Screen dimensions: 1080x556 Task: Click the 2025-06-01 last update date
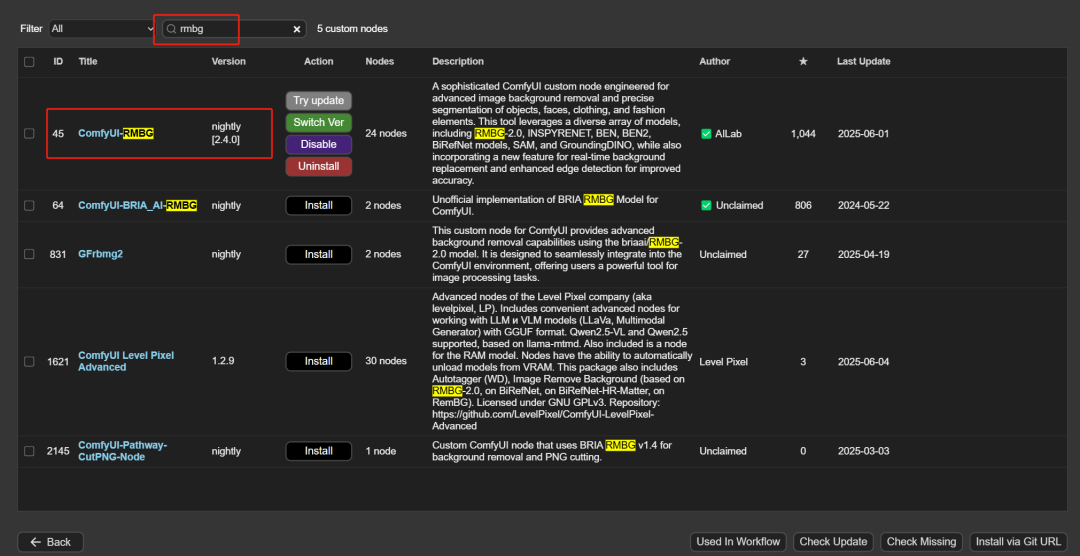[863, 134]
